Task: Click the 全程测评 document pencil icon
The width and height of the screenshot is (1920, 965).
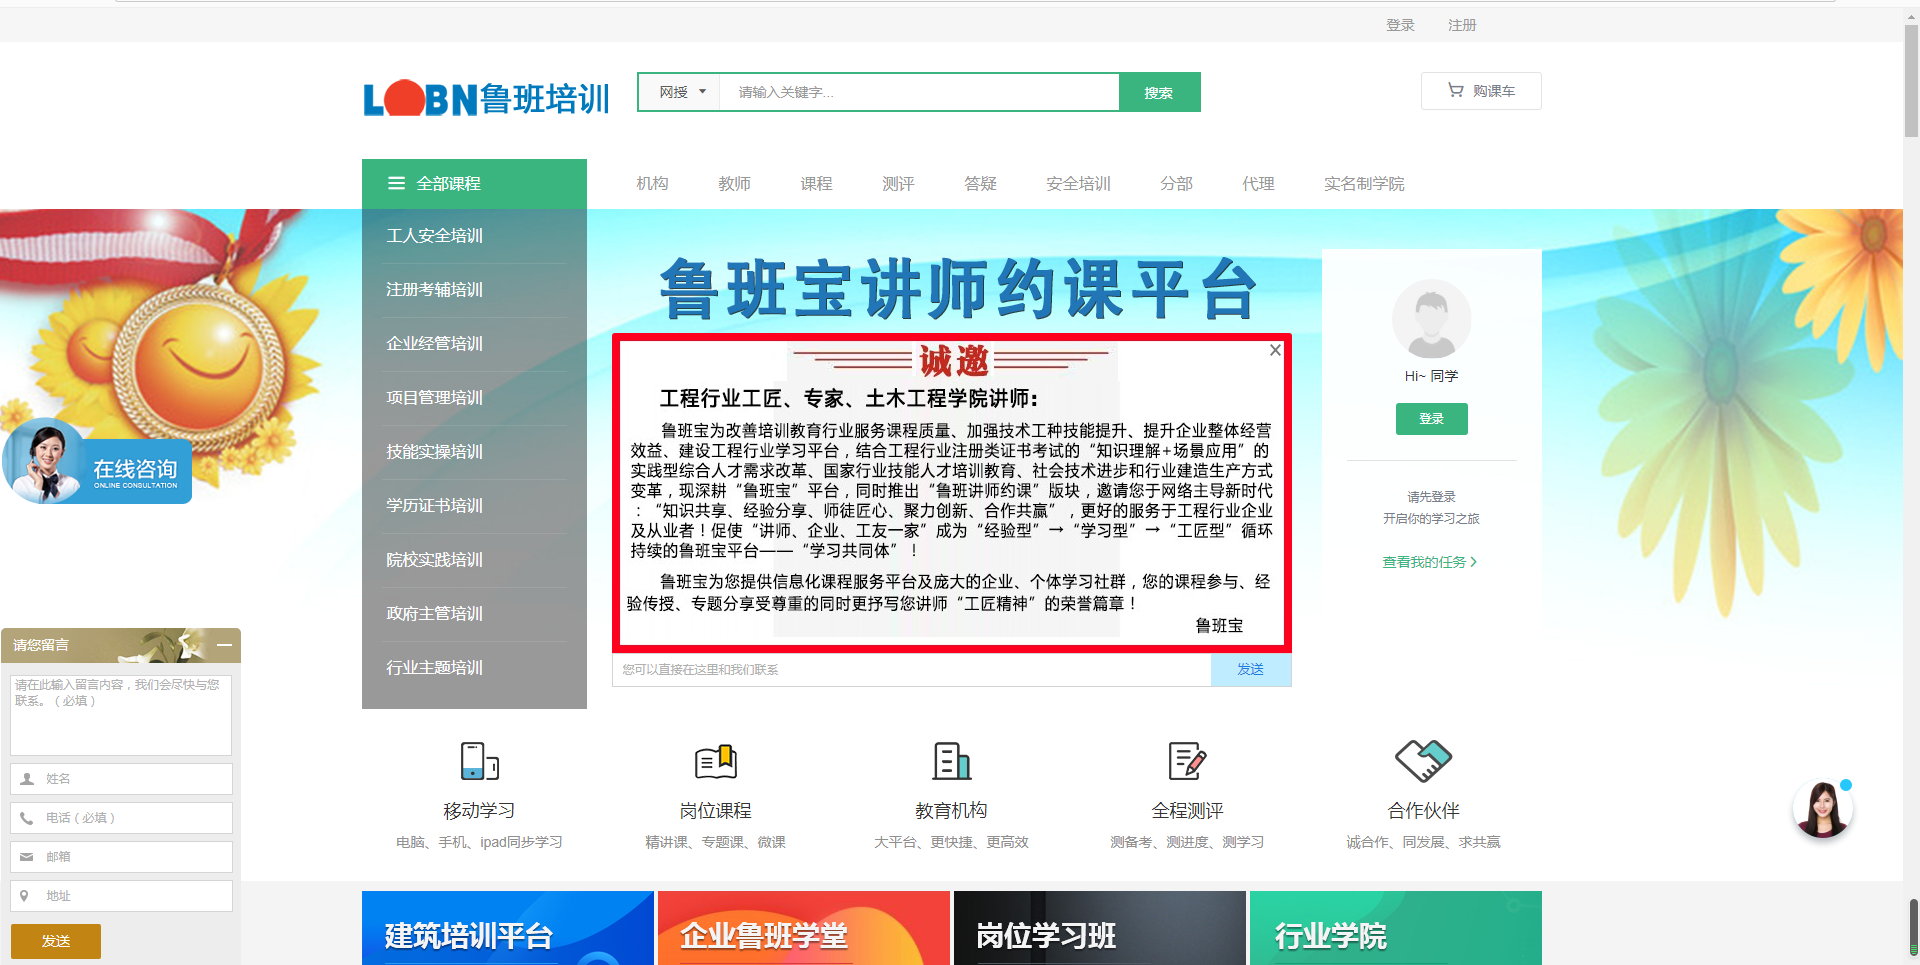Action: [1187, 761]
